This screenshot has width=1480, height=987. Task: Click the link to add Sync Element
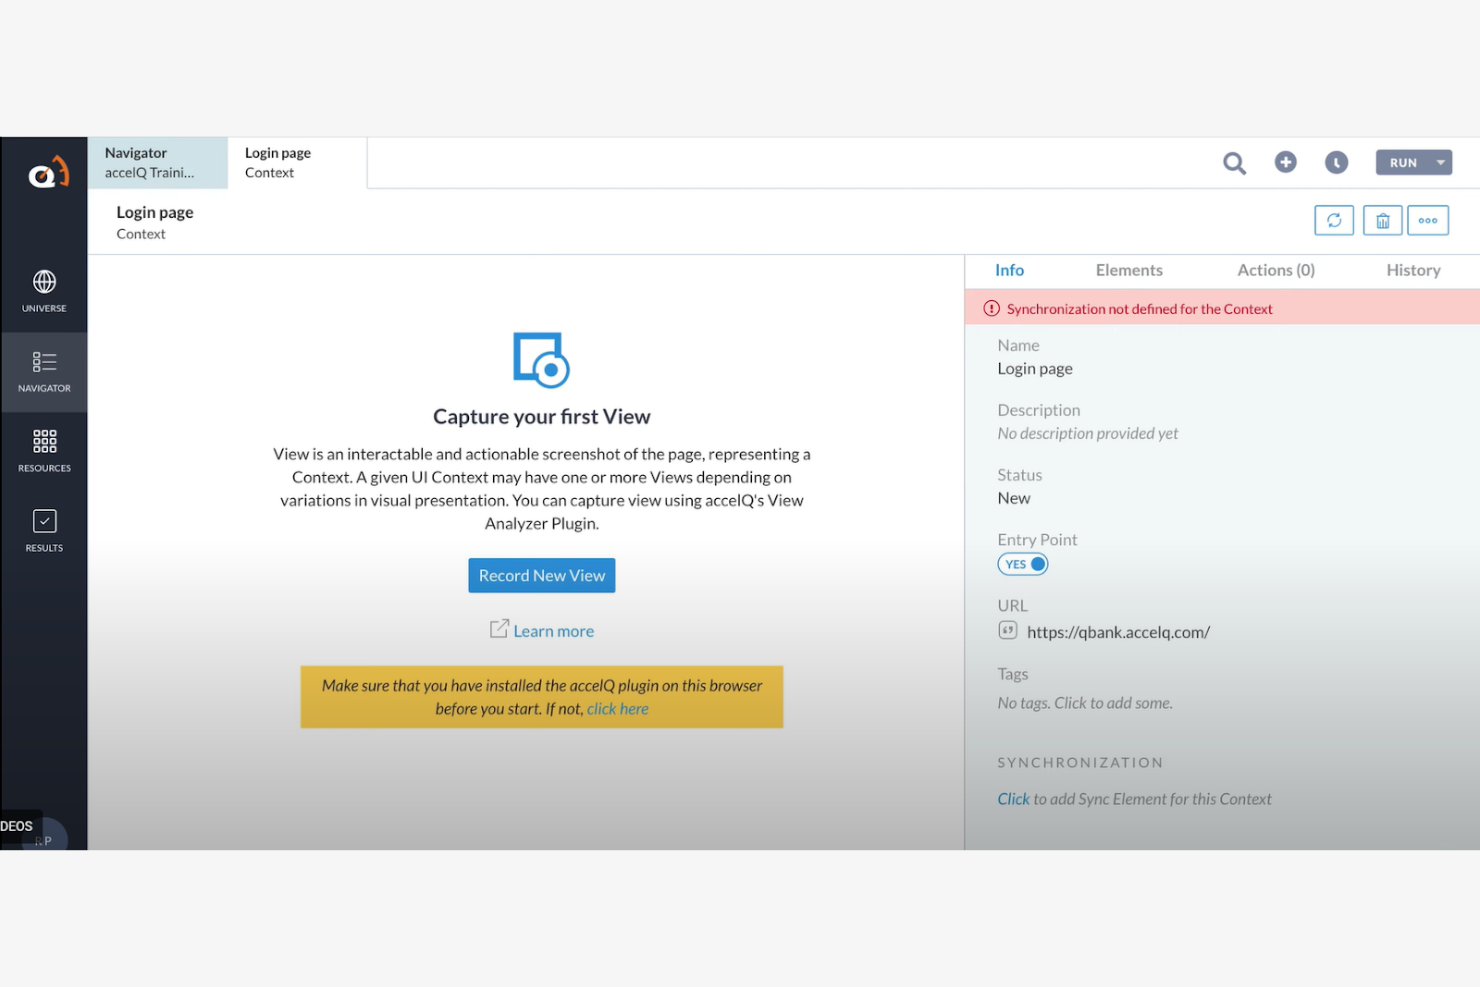1013,799
